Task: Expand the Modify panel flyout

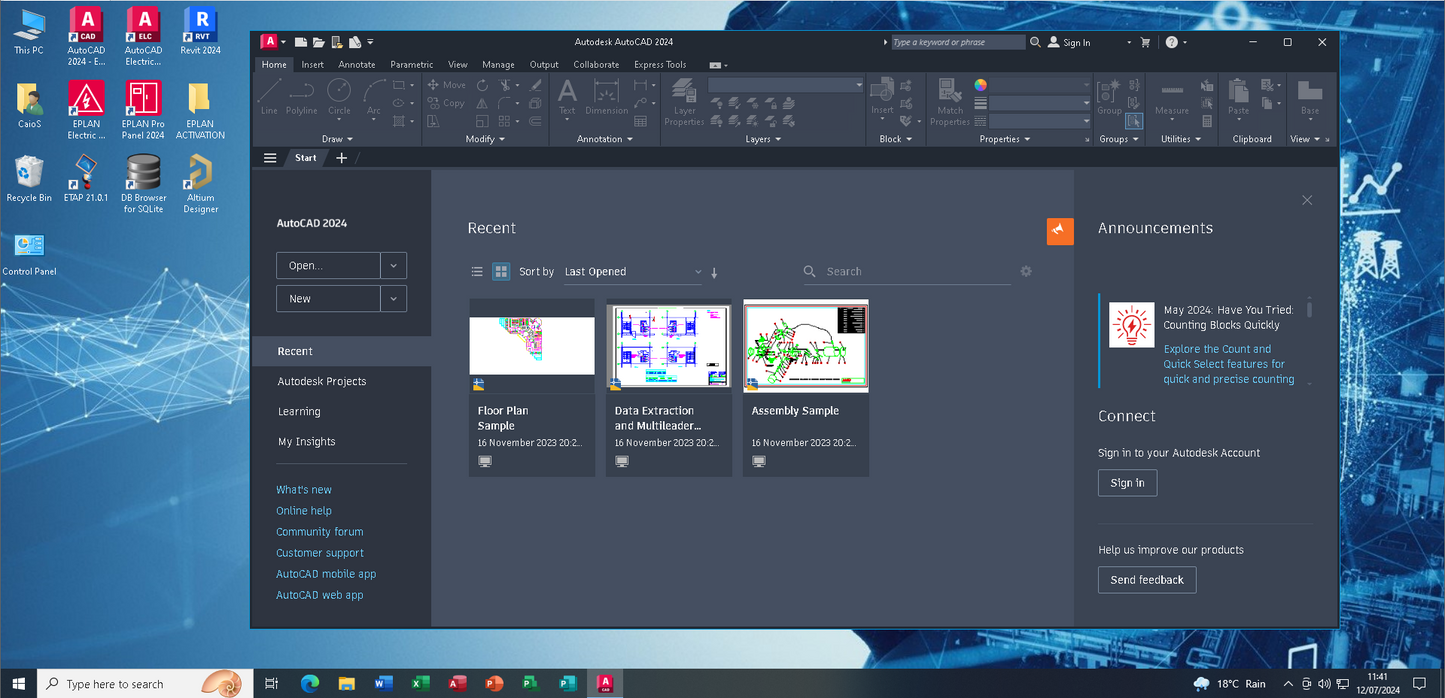Action: coord(486,139)
